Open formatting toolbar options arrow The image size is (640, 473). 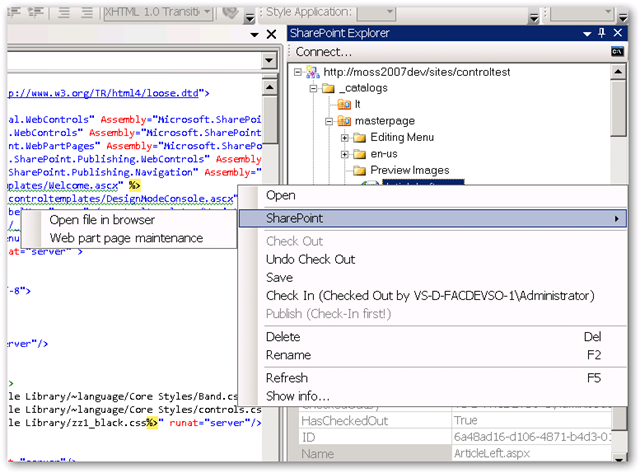tap(249, 18)
